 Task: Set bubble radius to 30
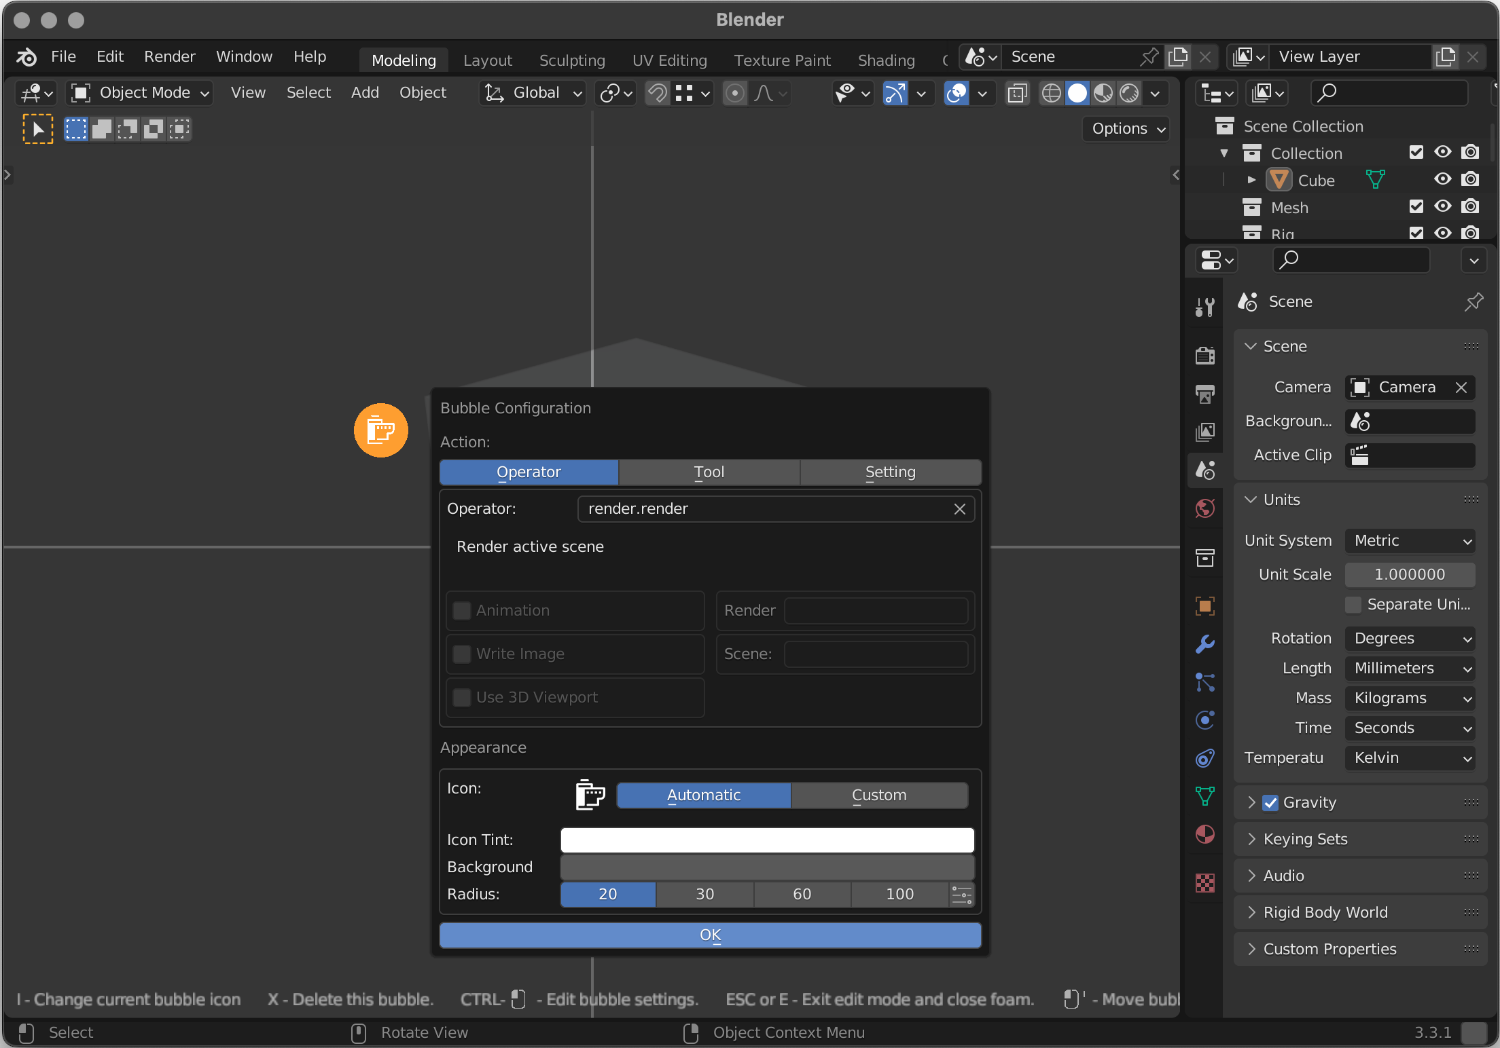point(705,894)
